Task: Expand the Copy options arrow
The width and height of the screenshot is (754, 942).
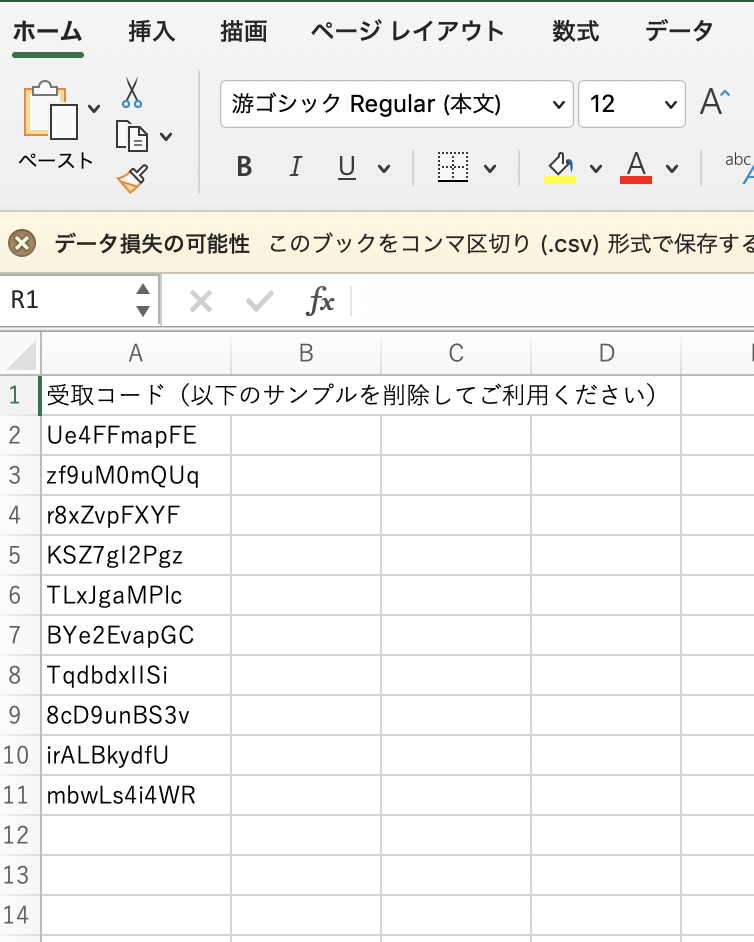Action: point(166,137)
